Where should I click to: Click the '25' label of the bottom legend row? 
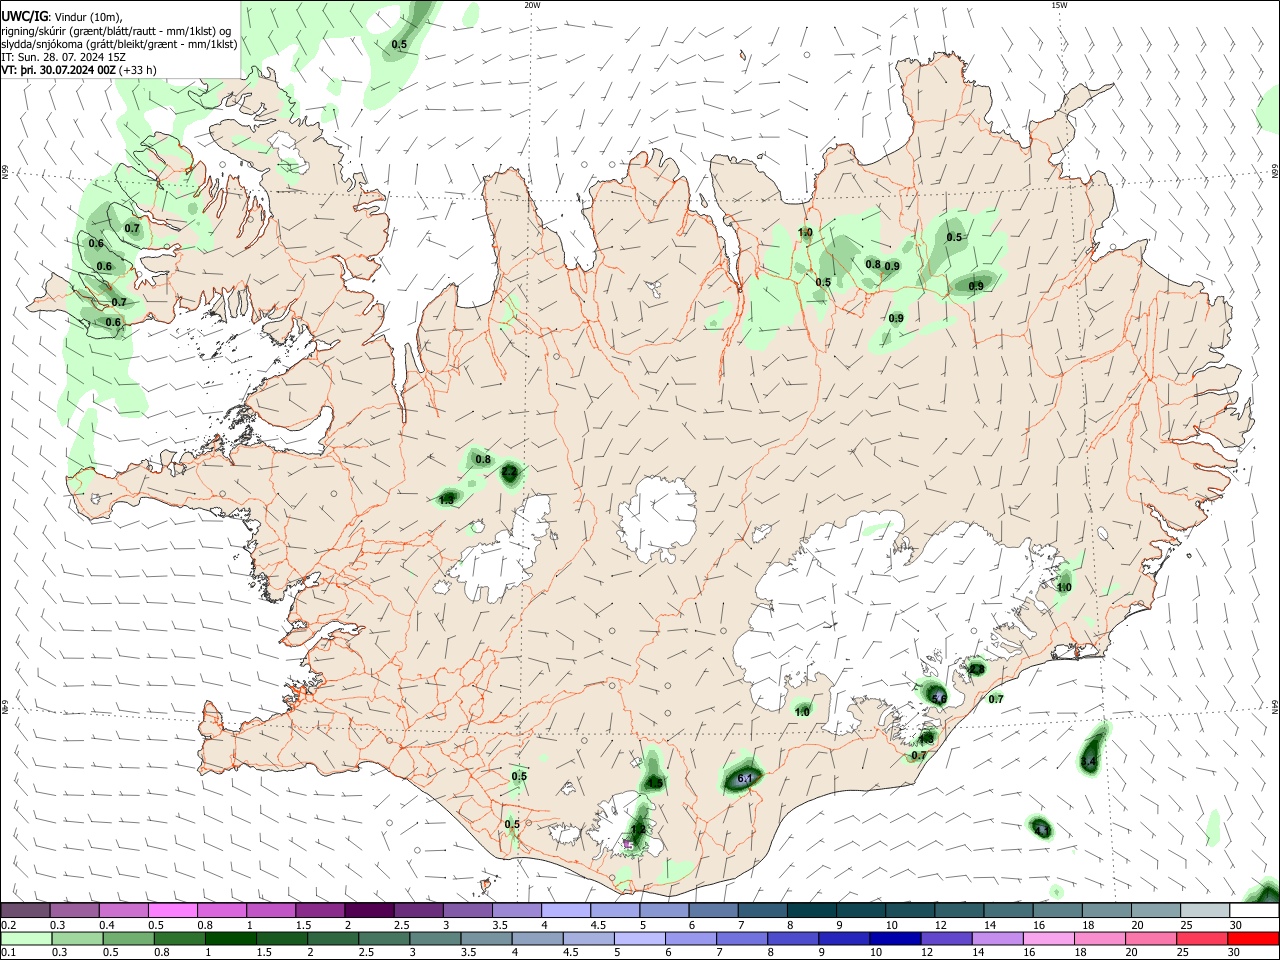point(1184,952)
